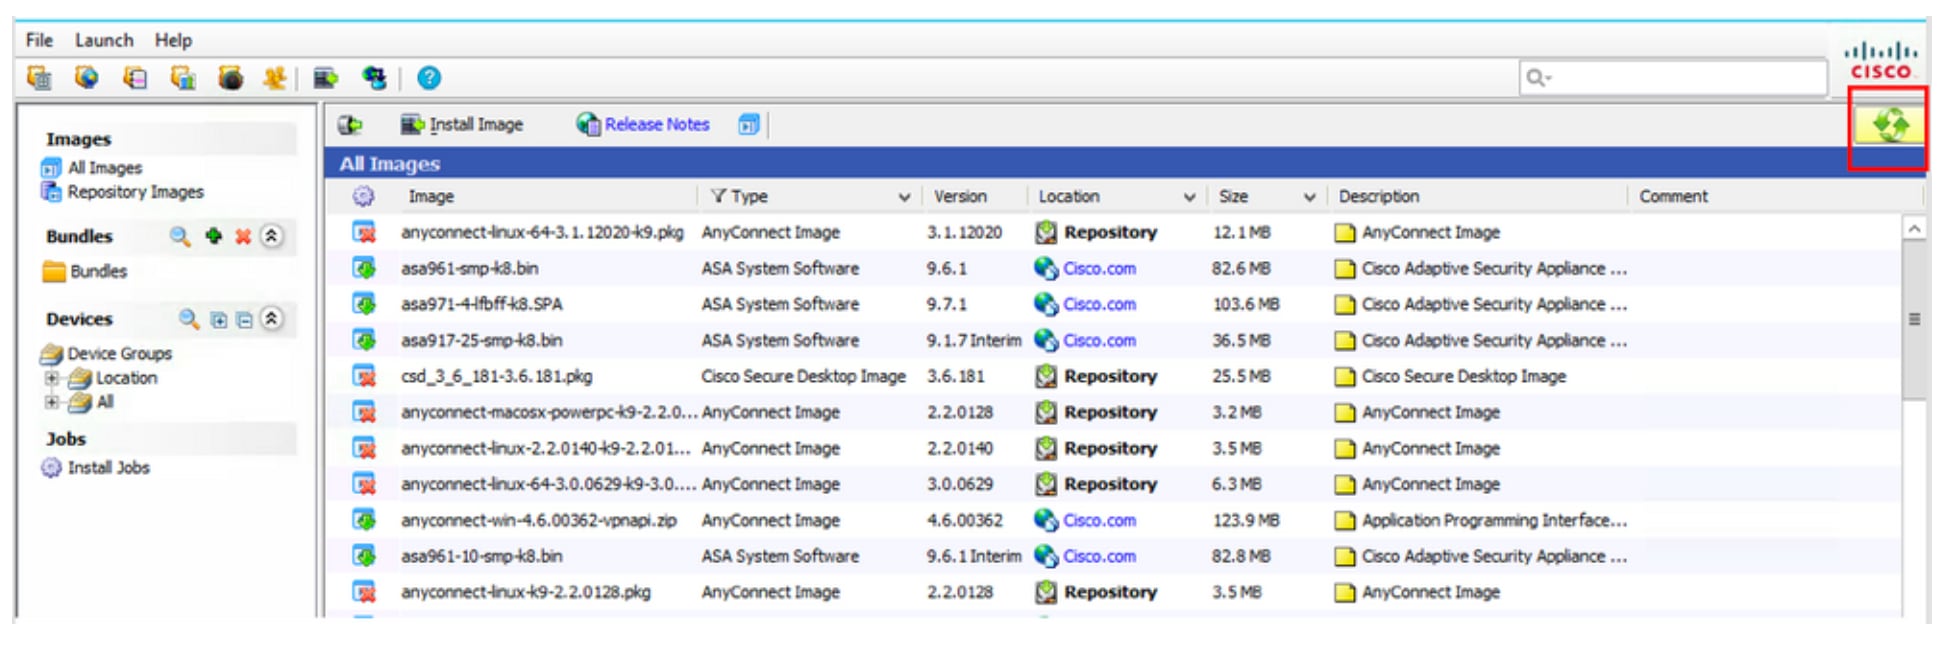
Task: Click the Comment column header
Action: coord(1673,197)
